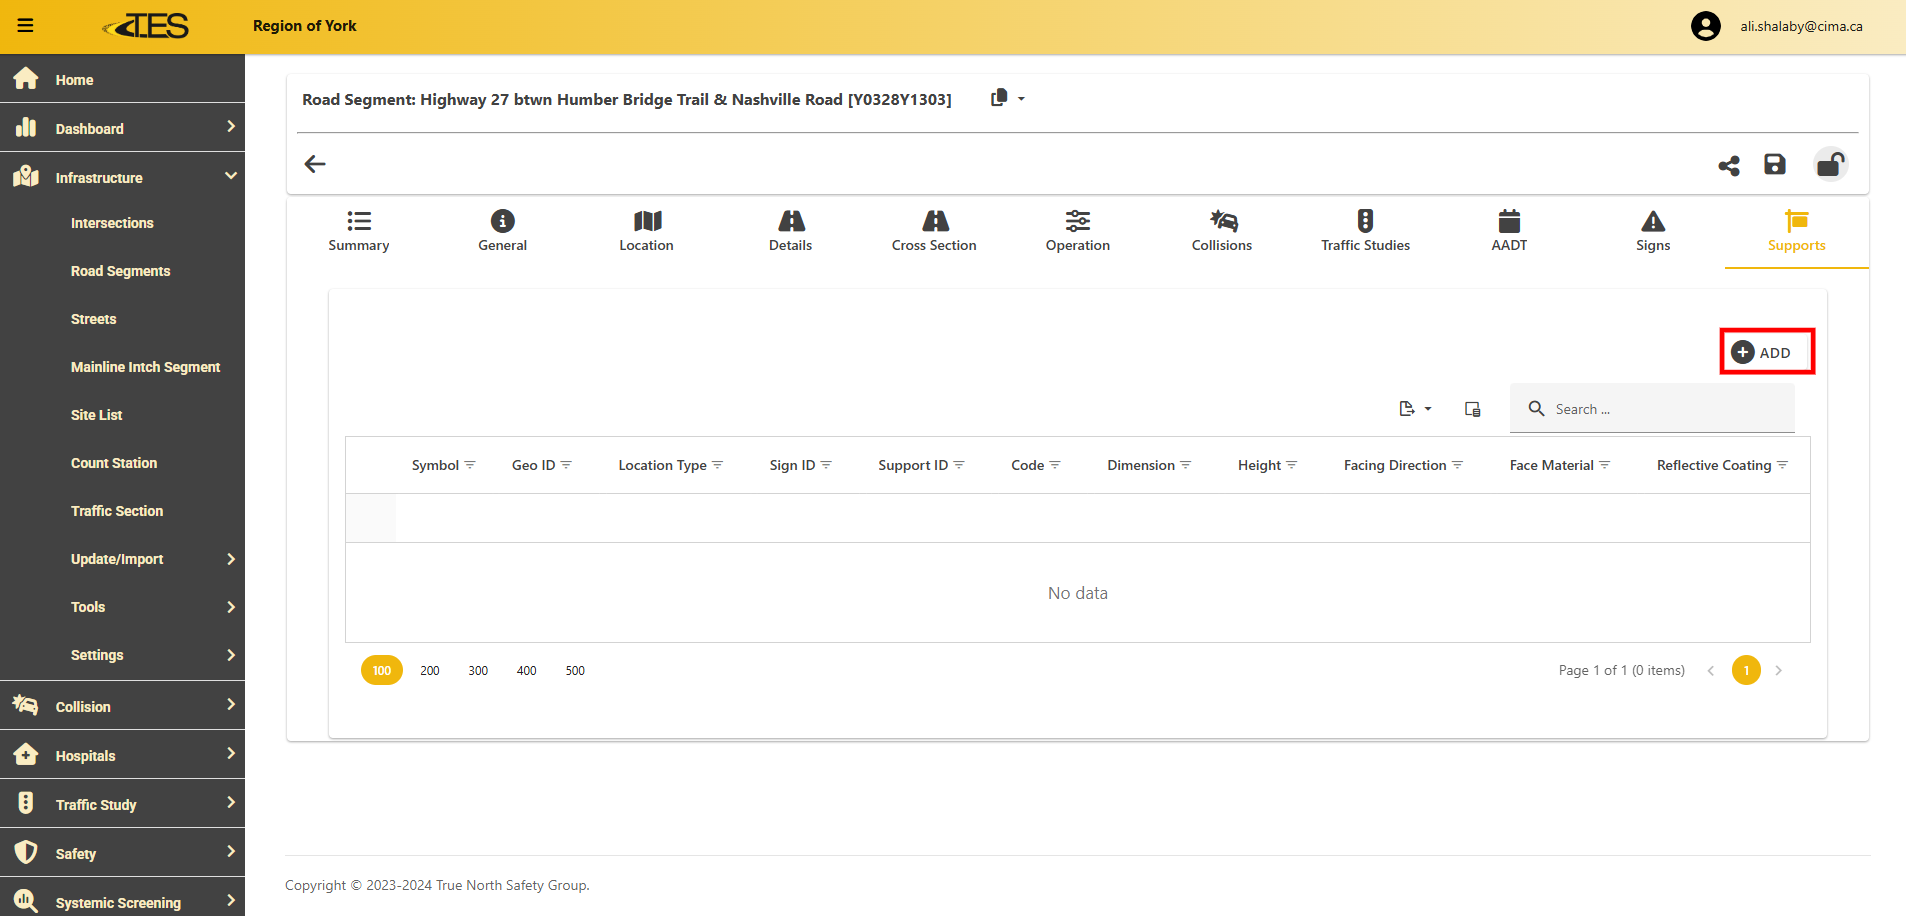This screenshot has height=916, width=1906.
Task: Click the ADD button
Action: 1766,352
